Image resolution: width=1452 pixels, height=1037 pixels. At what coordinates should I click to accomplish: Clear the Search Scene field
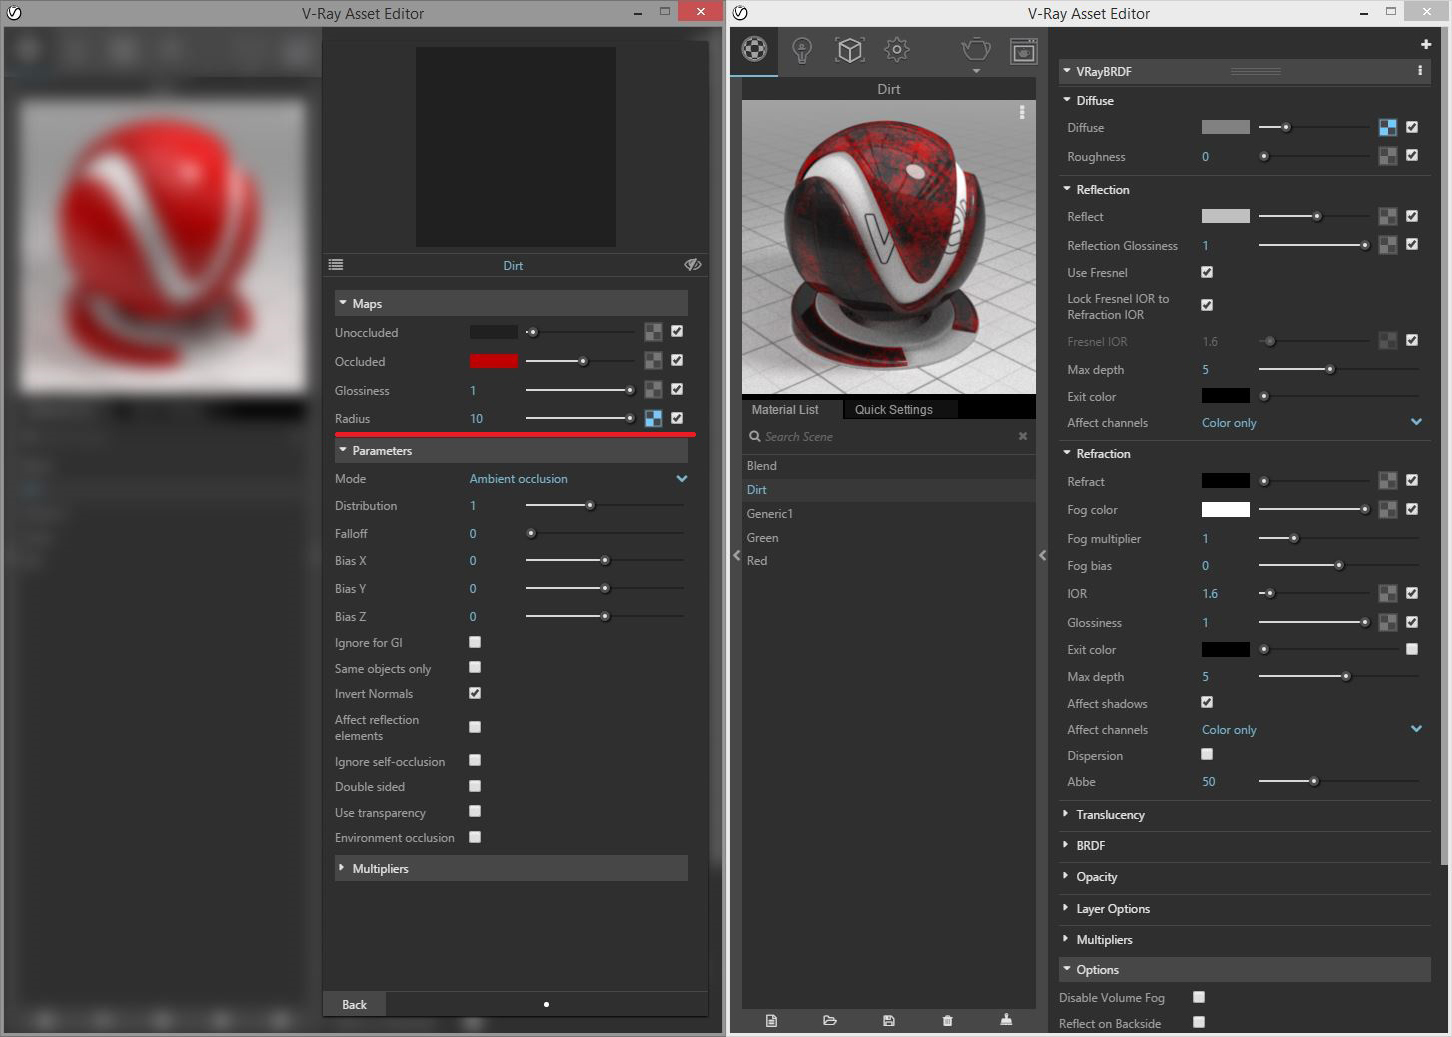coord(1022,436)
